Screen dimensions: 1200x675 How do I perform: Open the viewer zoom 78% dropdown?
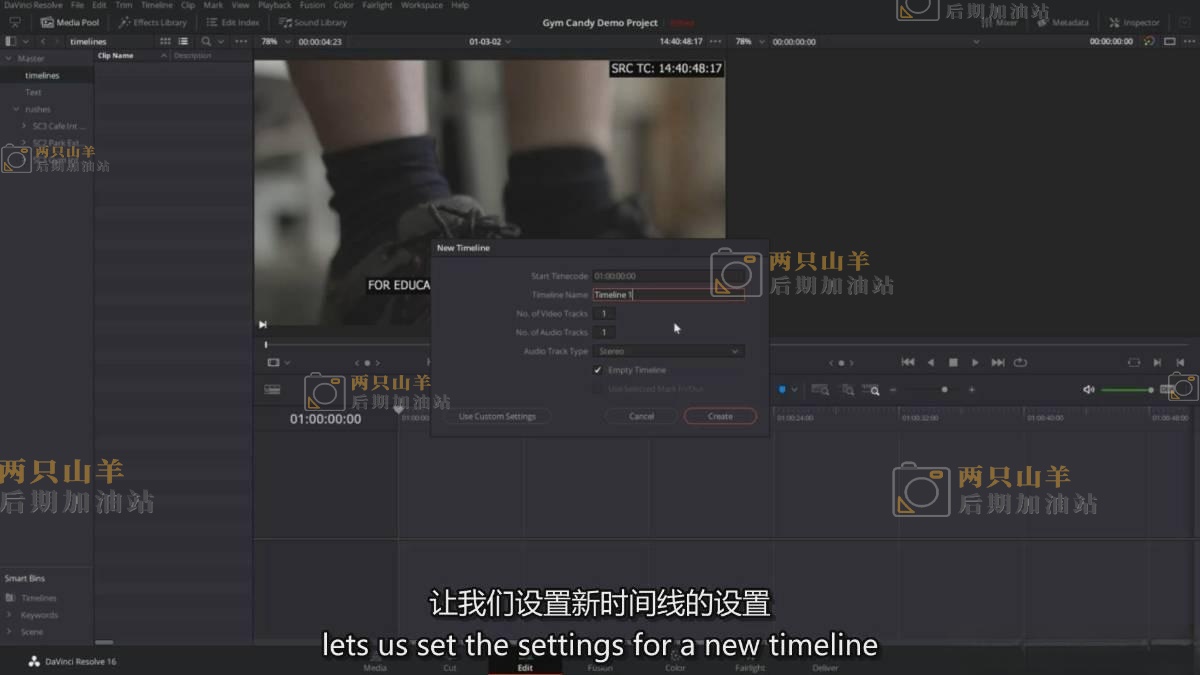[275, 41]
